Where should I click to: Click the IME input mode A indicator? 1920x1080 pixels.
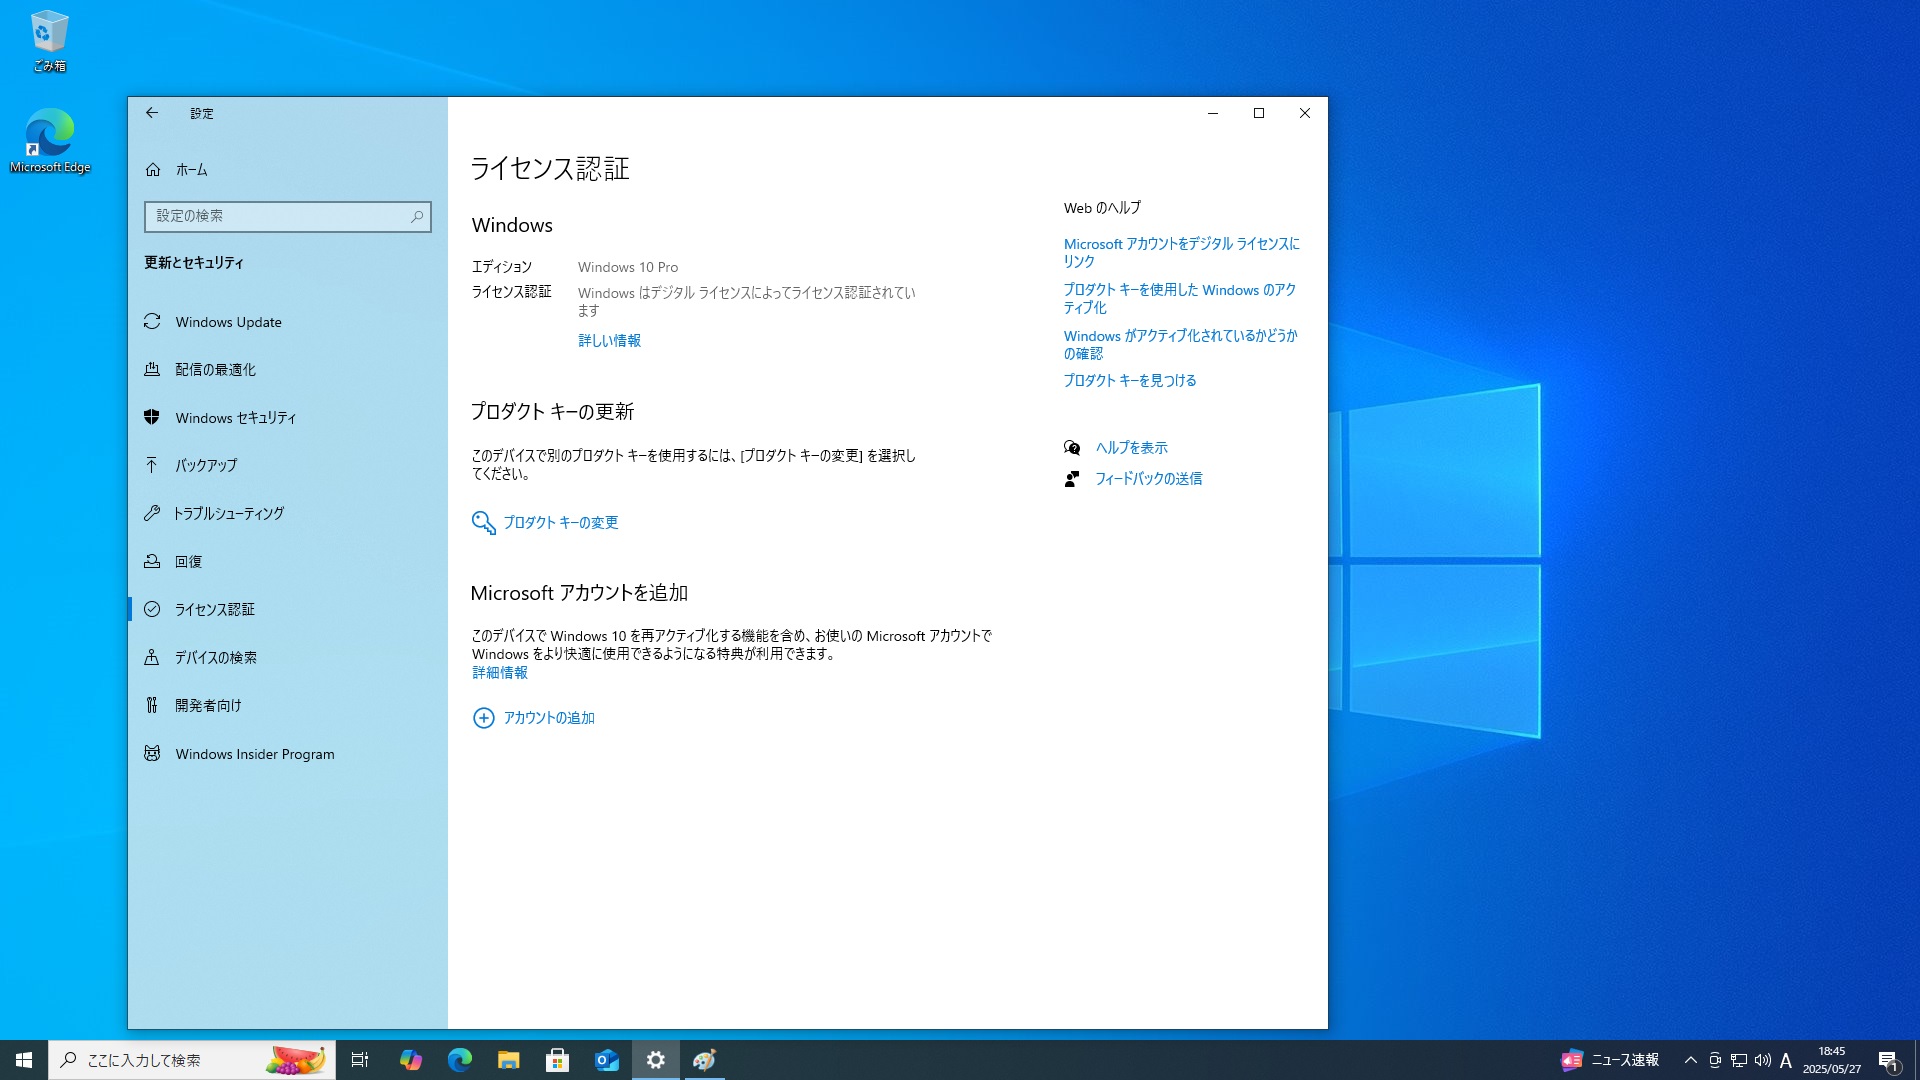click(1786, 1060)
